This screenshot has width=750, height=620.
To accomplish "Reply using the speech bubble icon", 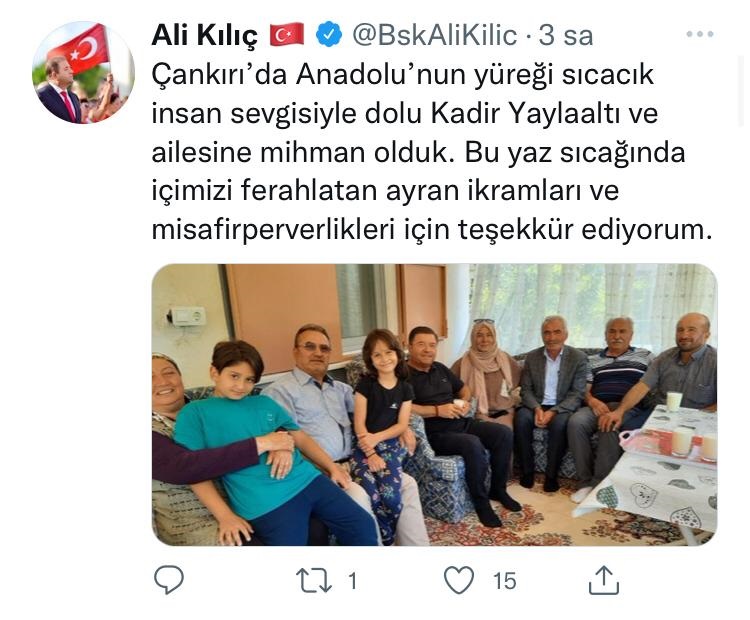I will click(169, 580).
